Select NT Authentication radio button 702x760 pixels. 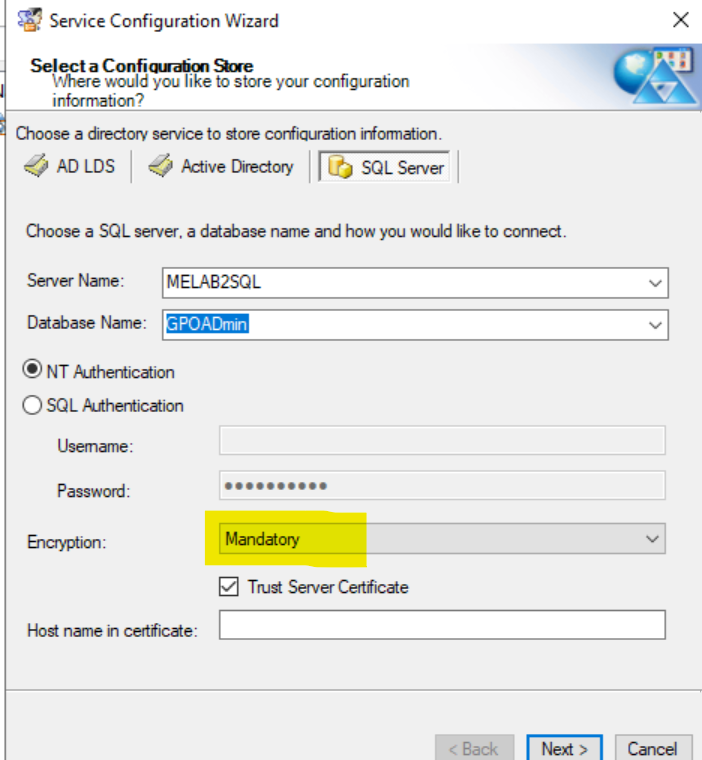(32, 372)
